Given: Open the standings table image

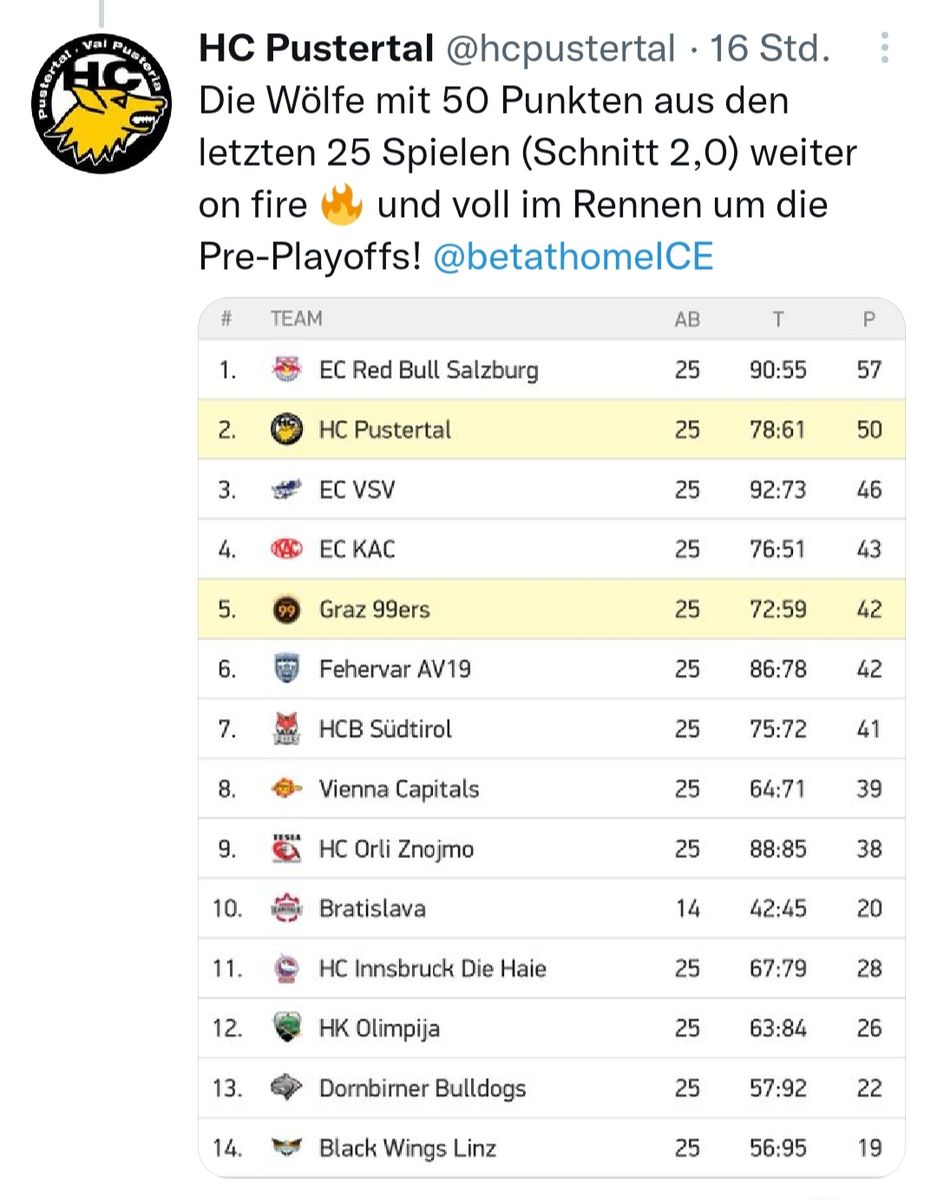Looking at the screenshot, I should (551, 738).
